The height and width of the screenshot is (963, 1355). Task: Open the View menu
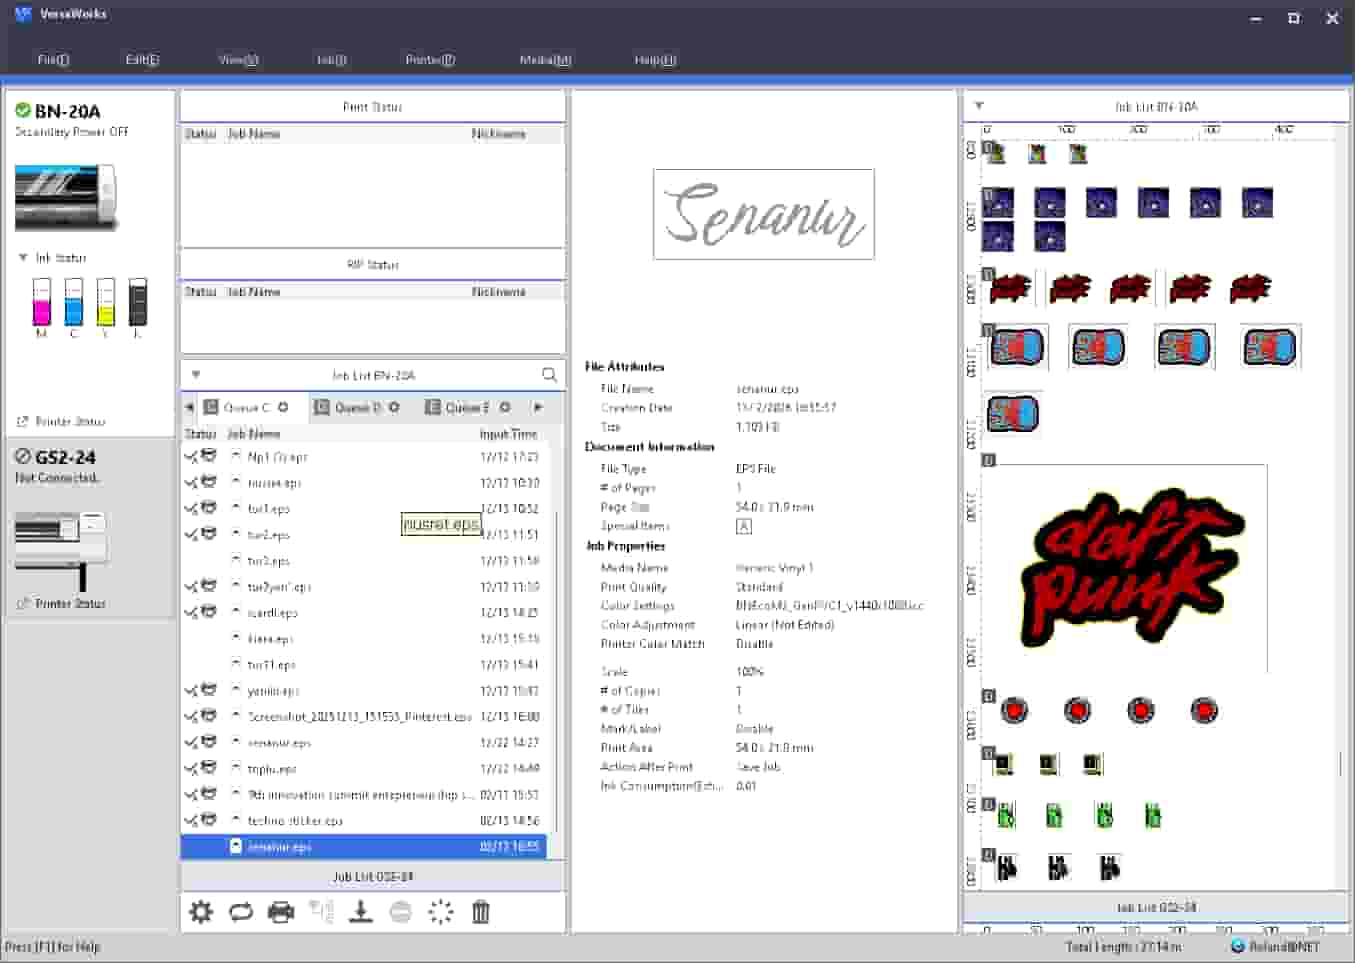238,60
